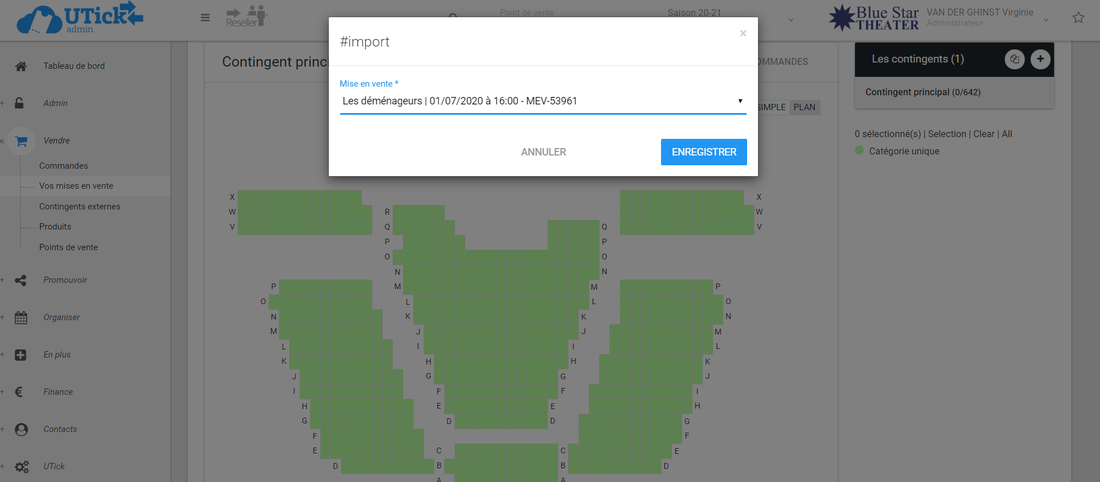Click ANNULER to cancel the import
This screenshot has width=1100, height=482.
(543, 152)
